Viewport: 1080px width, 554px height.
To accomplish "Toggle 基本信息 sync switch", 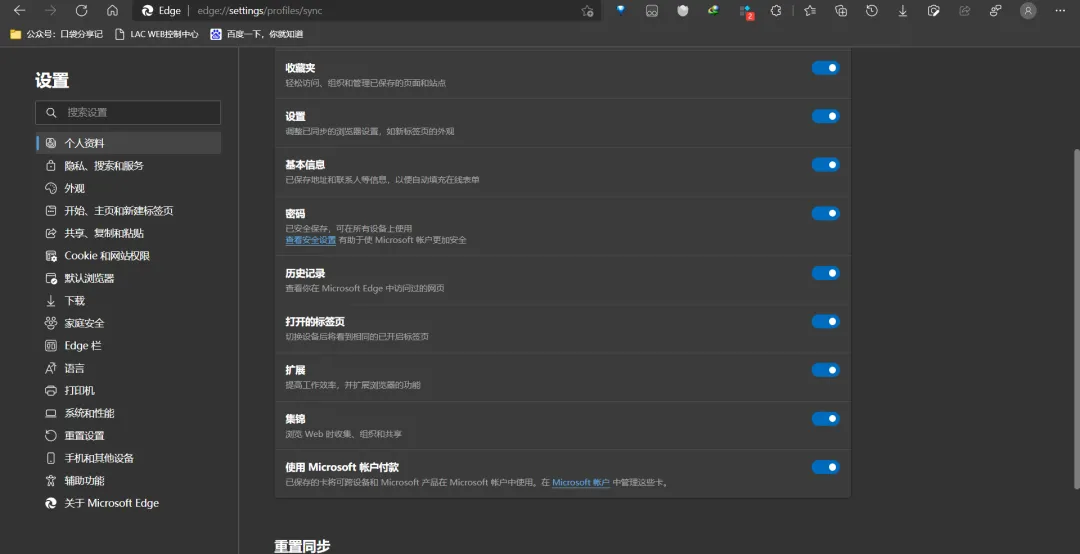I will pos(825,165).
